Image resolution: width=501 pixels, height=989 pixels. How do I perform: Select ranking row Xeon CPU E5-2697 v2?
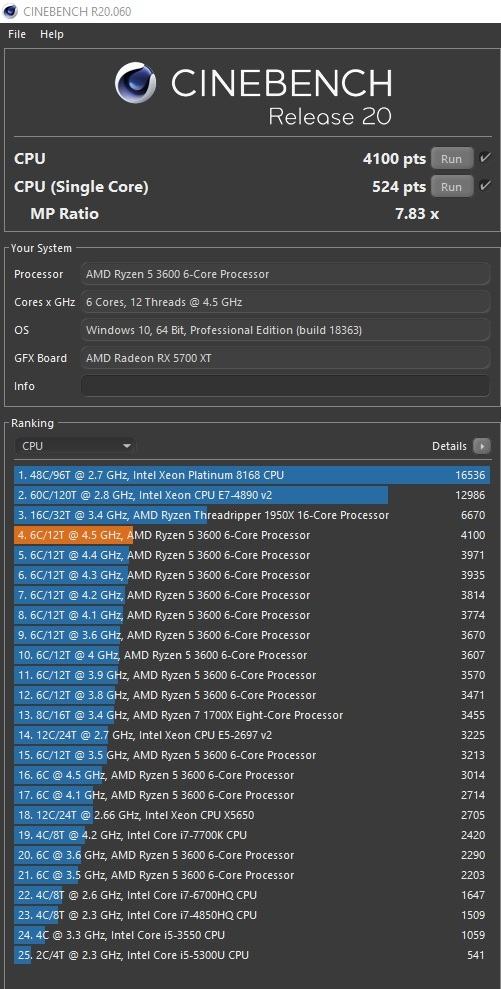tap(252, 735)
